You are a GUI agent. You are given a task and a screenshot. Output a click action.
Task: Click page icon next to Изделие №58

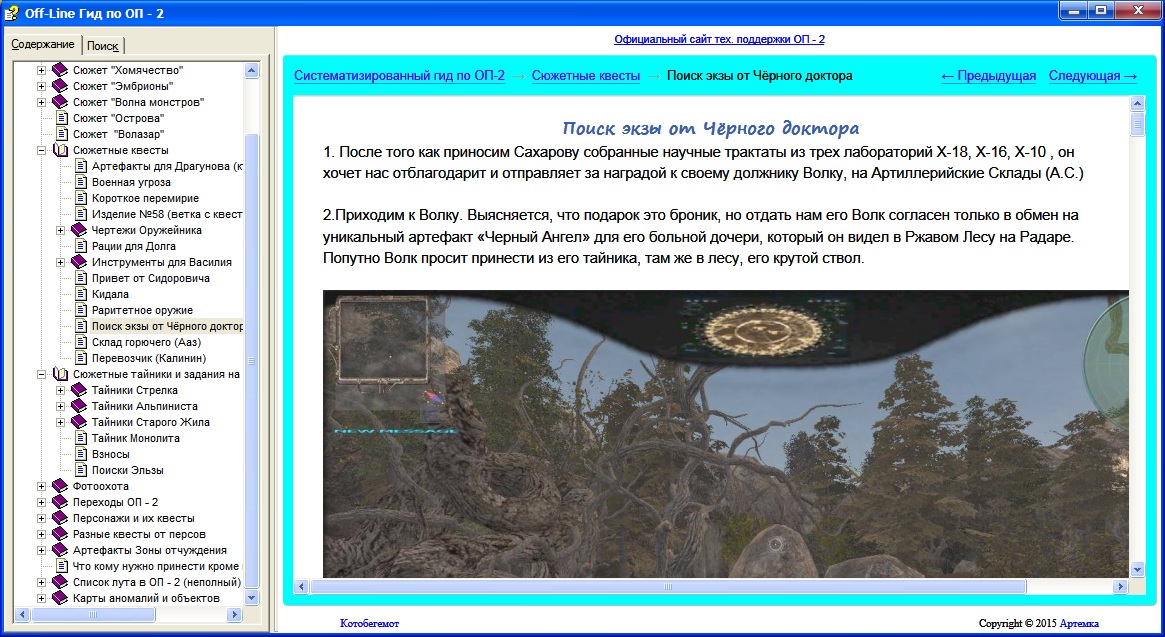(82, 214)
